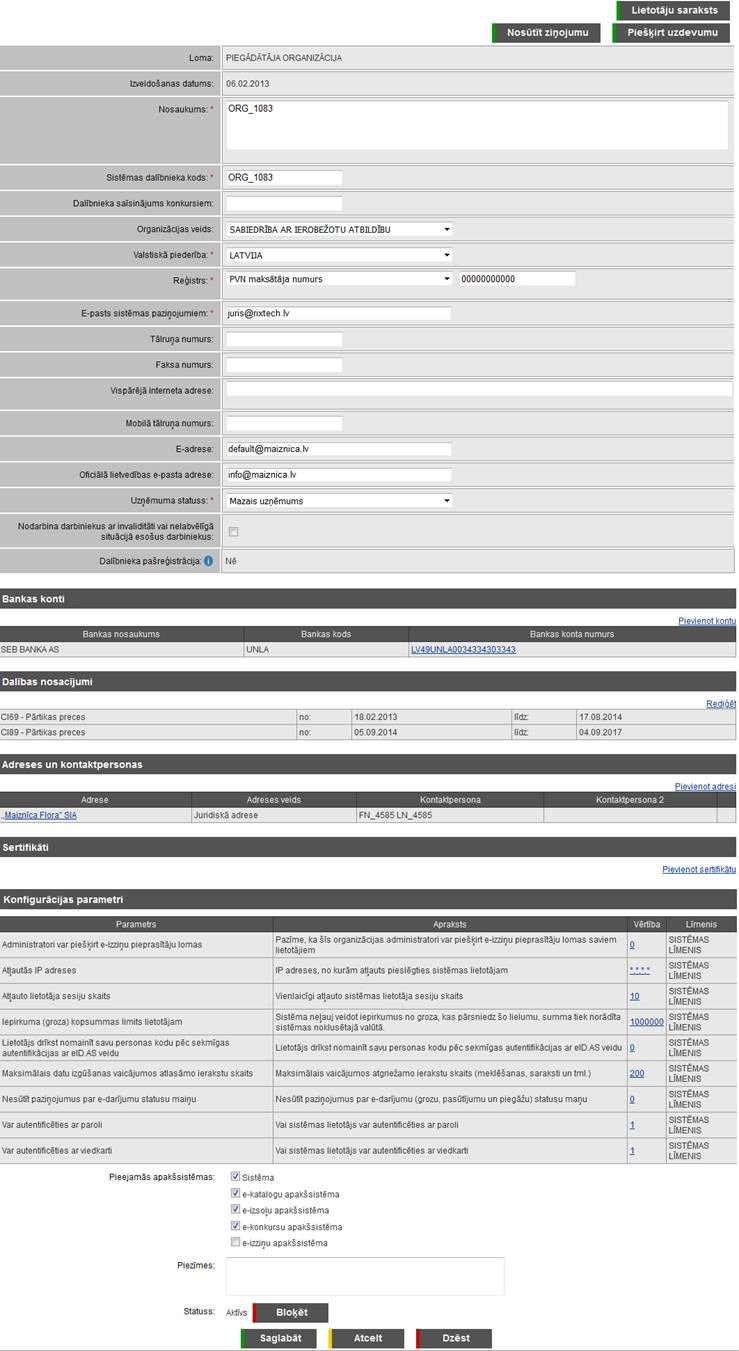Uncheck e-katalogu apakšsistēma checkbox
Viewport: 739px width, 1351px height.
tap(235, 1194)
